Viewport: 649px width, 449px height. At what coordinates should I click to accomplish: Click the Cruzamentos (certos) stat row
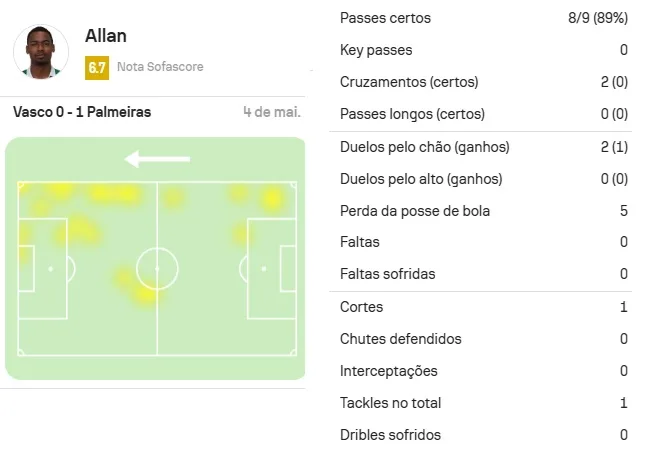coord(483,82)
